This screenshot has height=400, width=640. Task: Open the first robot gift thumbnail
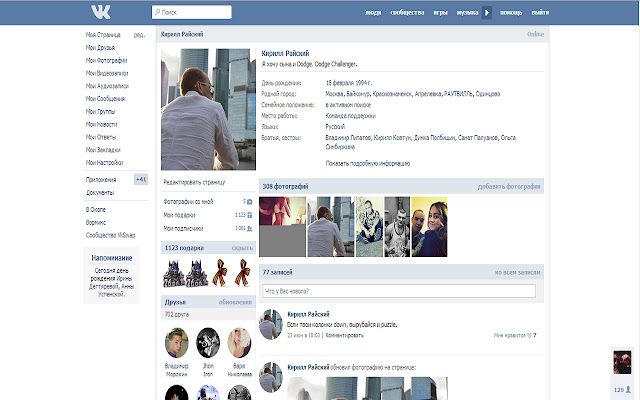coord(173,273)
